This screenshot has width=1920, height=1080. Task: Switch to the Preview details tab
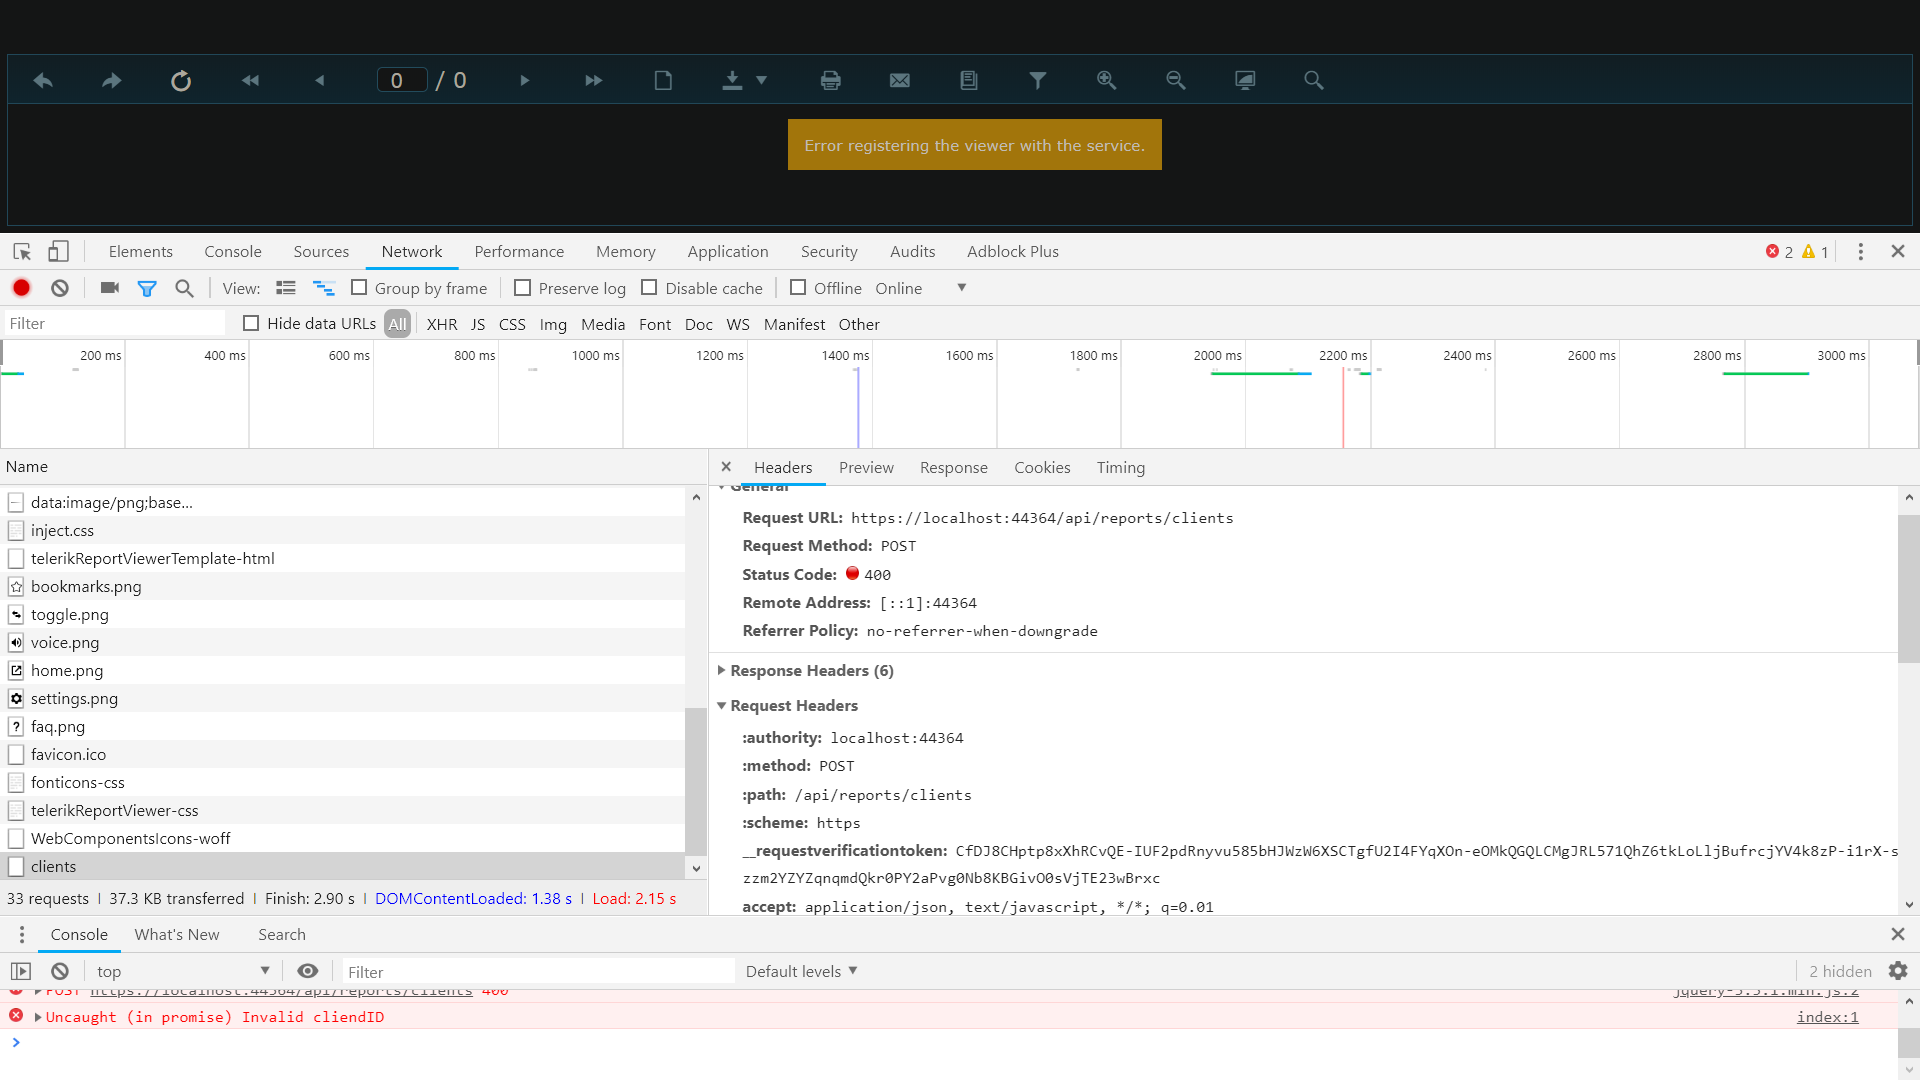866,467
